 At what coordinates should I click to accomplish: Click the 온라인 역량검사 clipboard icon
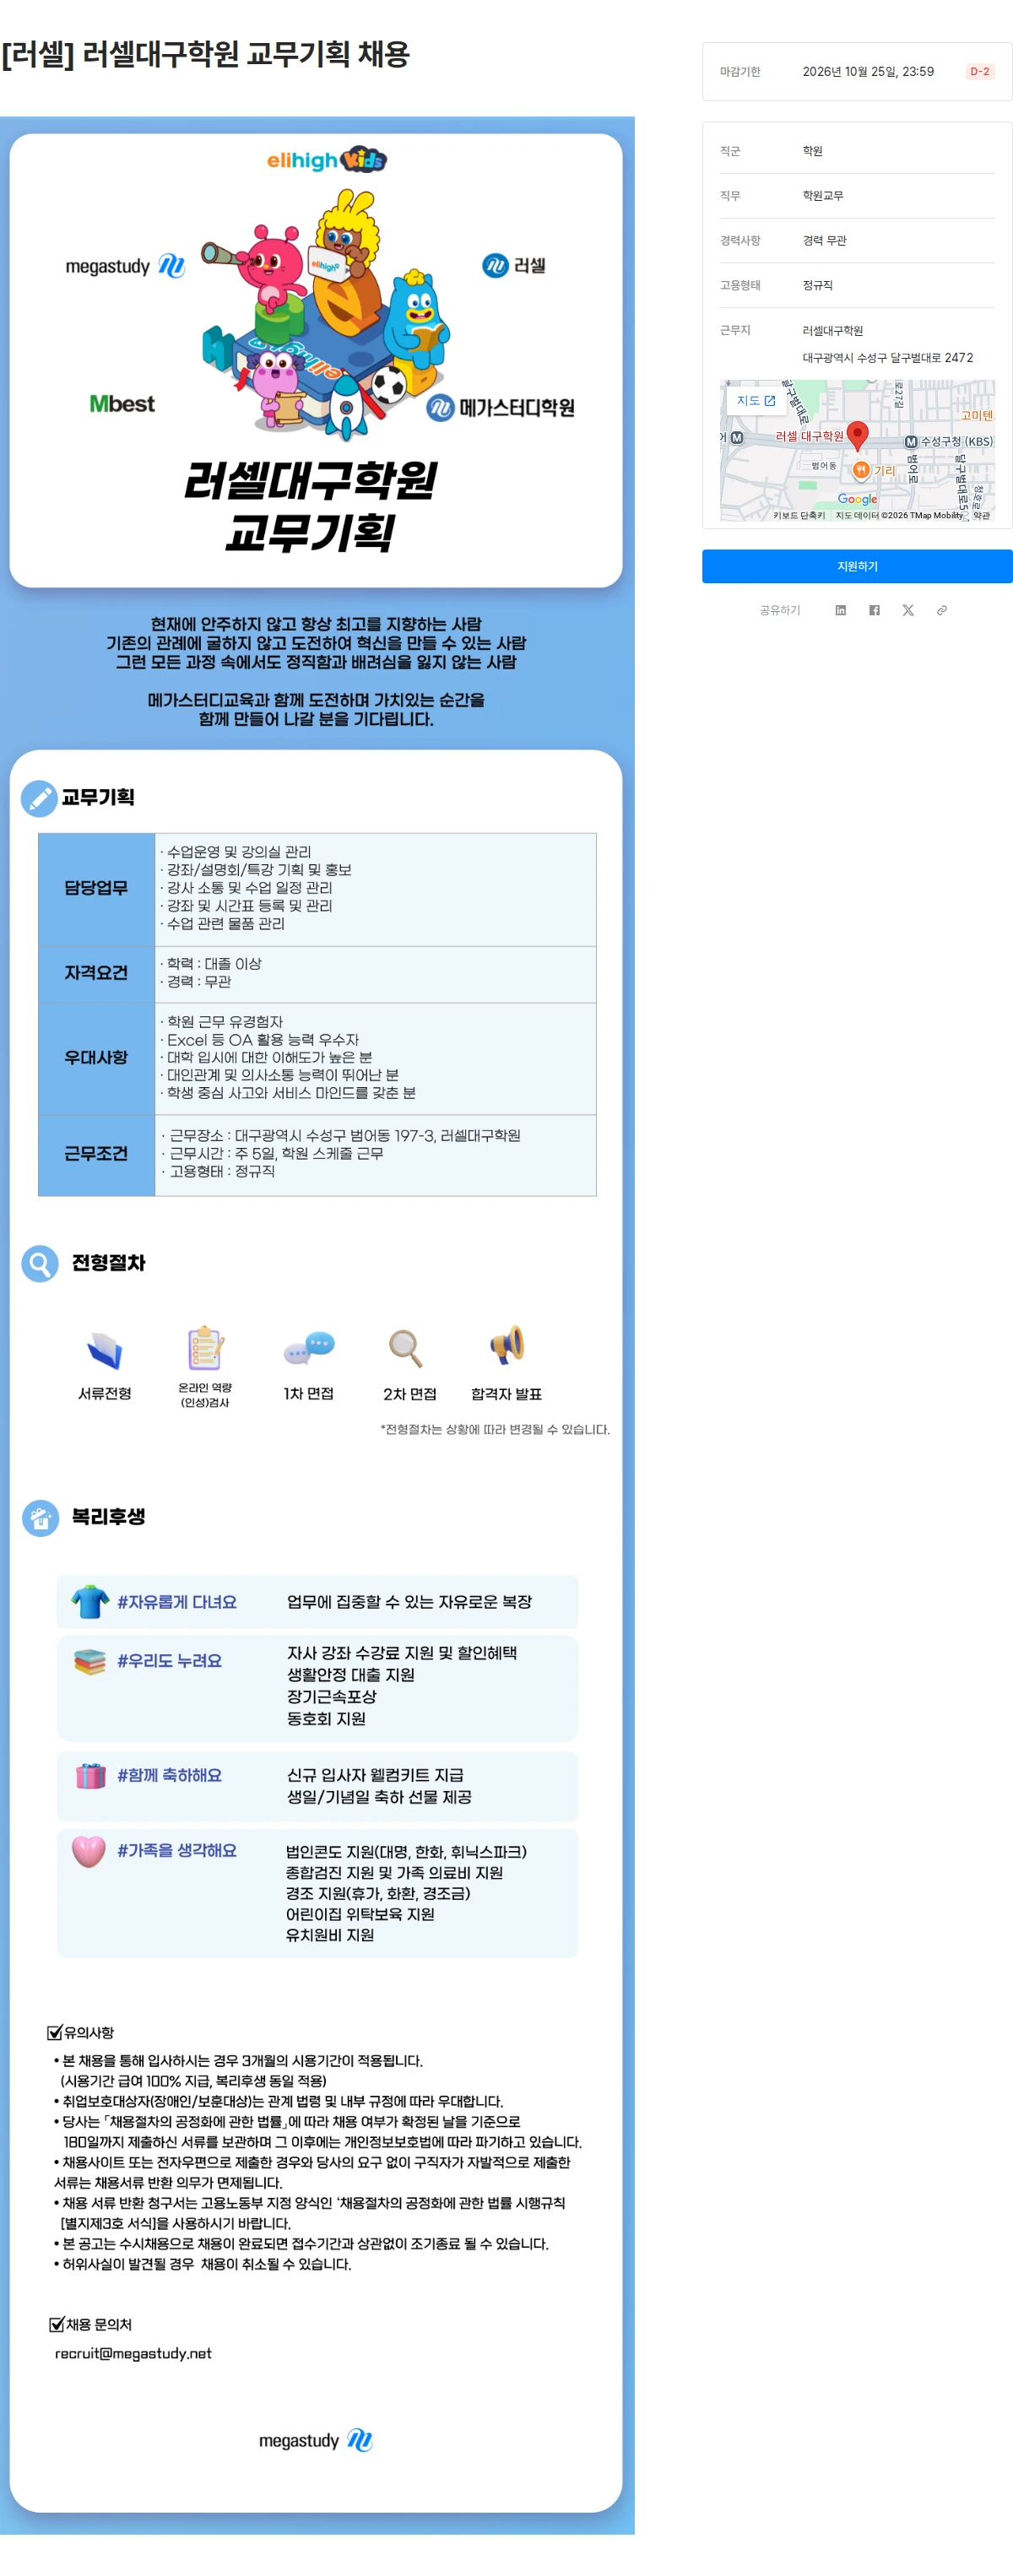tap(205, 1348)
